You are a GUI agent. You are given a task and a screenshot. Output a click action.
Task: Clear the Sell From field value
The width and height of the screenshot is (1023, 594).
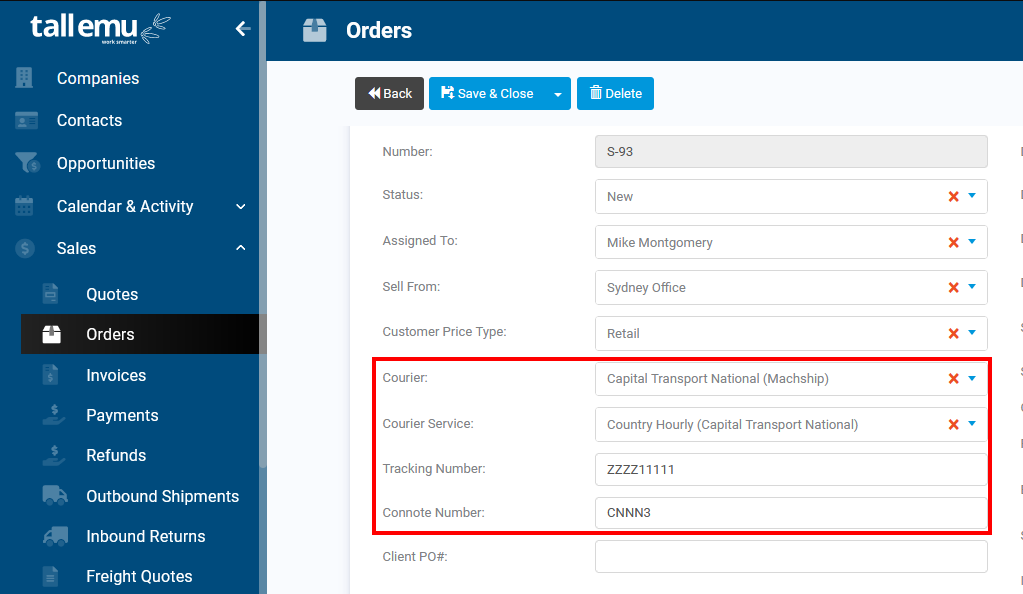(x=953, y=287)
